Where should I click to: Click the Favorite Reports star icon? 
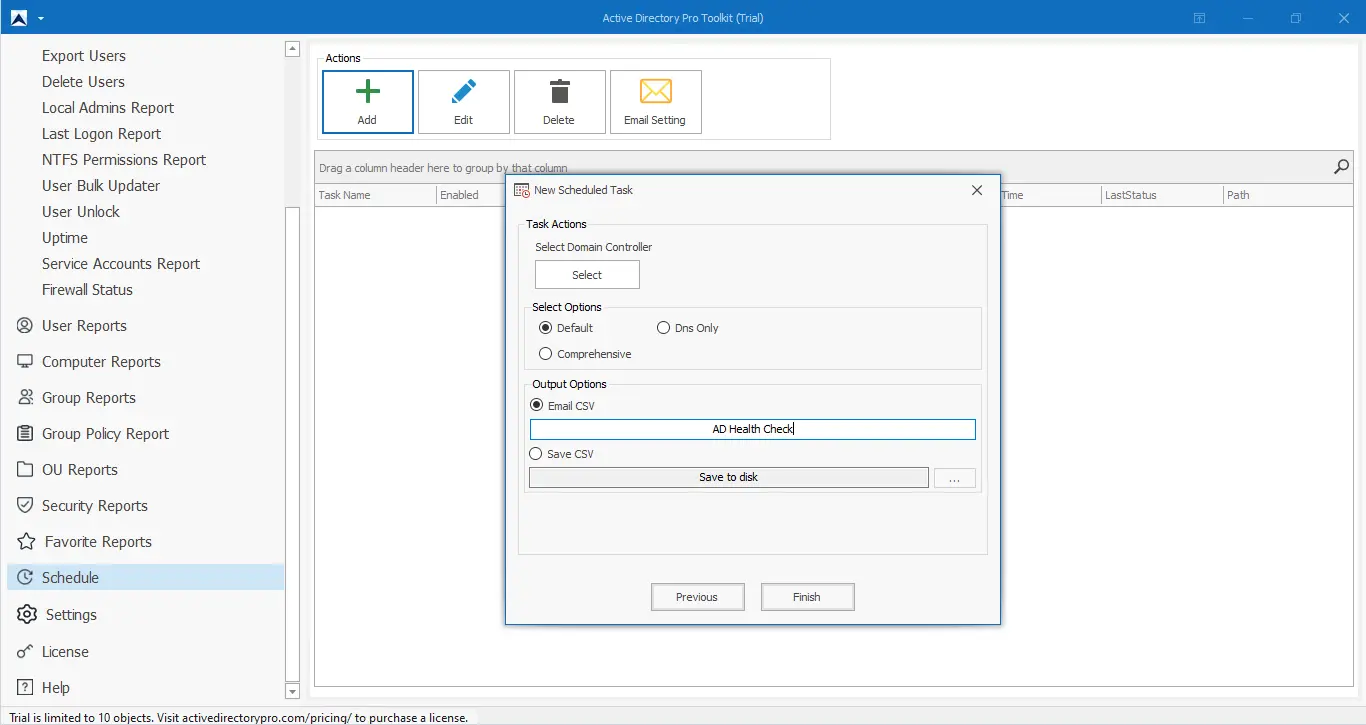point(26,542)
